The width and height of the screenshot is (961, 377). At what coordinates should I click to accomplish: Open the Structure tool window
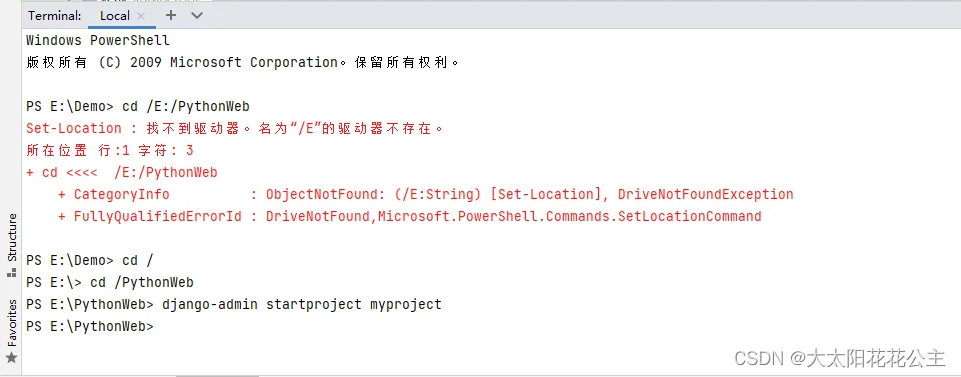click(11, 245)
